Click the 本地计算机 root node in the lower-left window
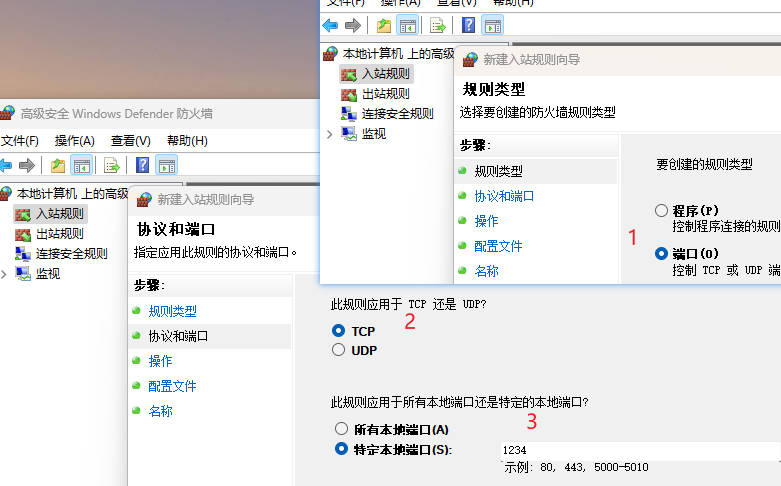This screenshot has width=781, height=486. point(72,194)
